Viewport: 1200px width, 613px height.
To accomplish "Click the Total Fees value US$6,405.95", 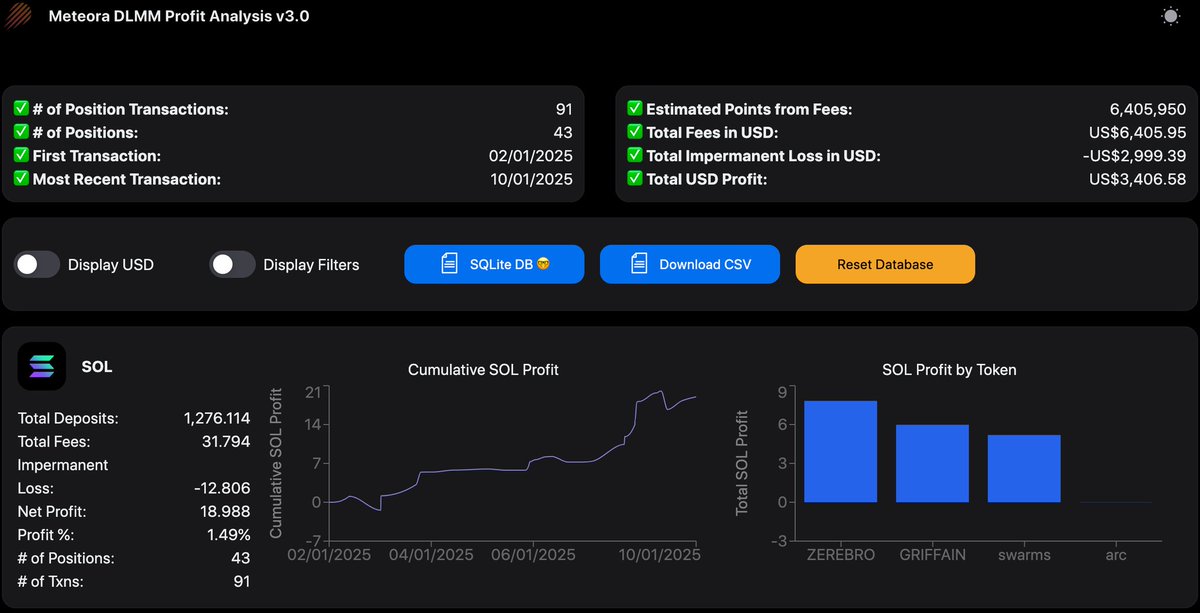I will (x=1137, y=132).
